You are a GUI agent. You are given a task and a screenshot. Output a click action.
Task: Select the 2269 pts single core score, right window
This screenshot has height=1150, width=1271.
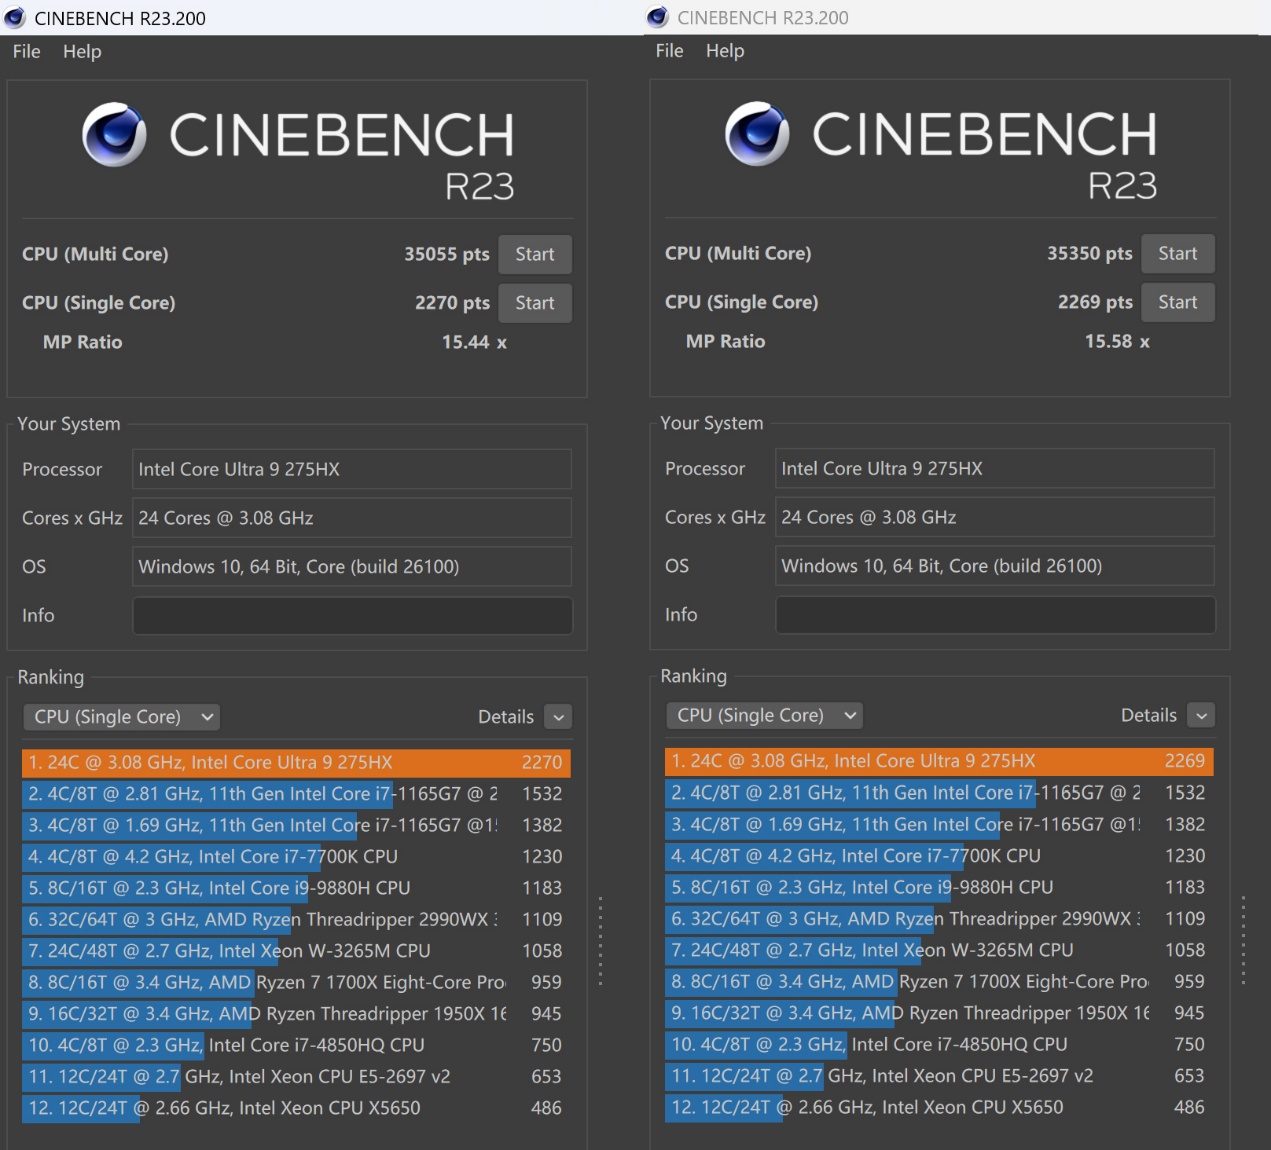[x=1095, y=302]
